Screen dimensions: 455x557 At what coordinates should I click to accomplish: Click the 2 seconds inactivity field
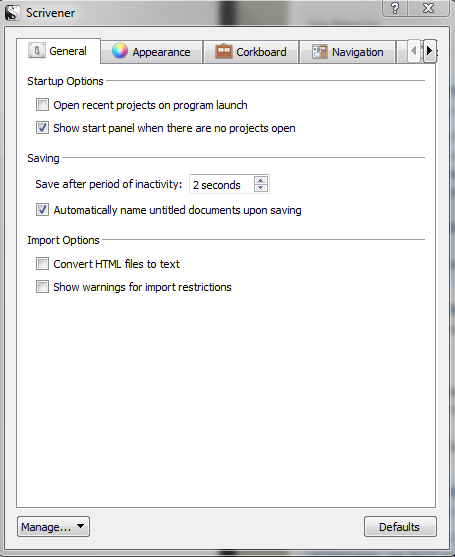point(229,184)
